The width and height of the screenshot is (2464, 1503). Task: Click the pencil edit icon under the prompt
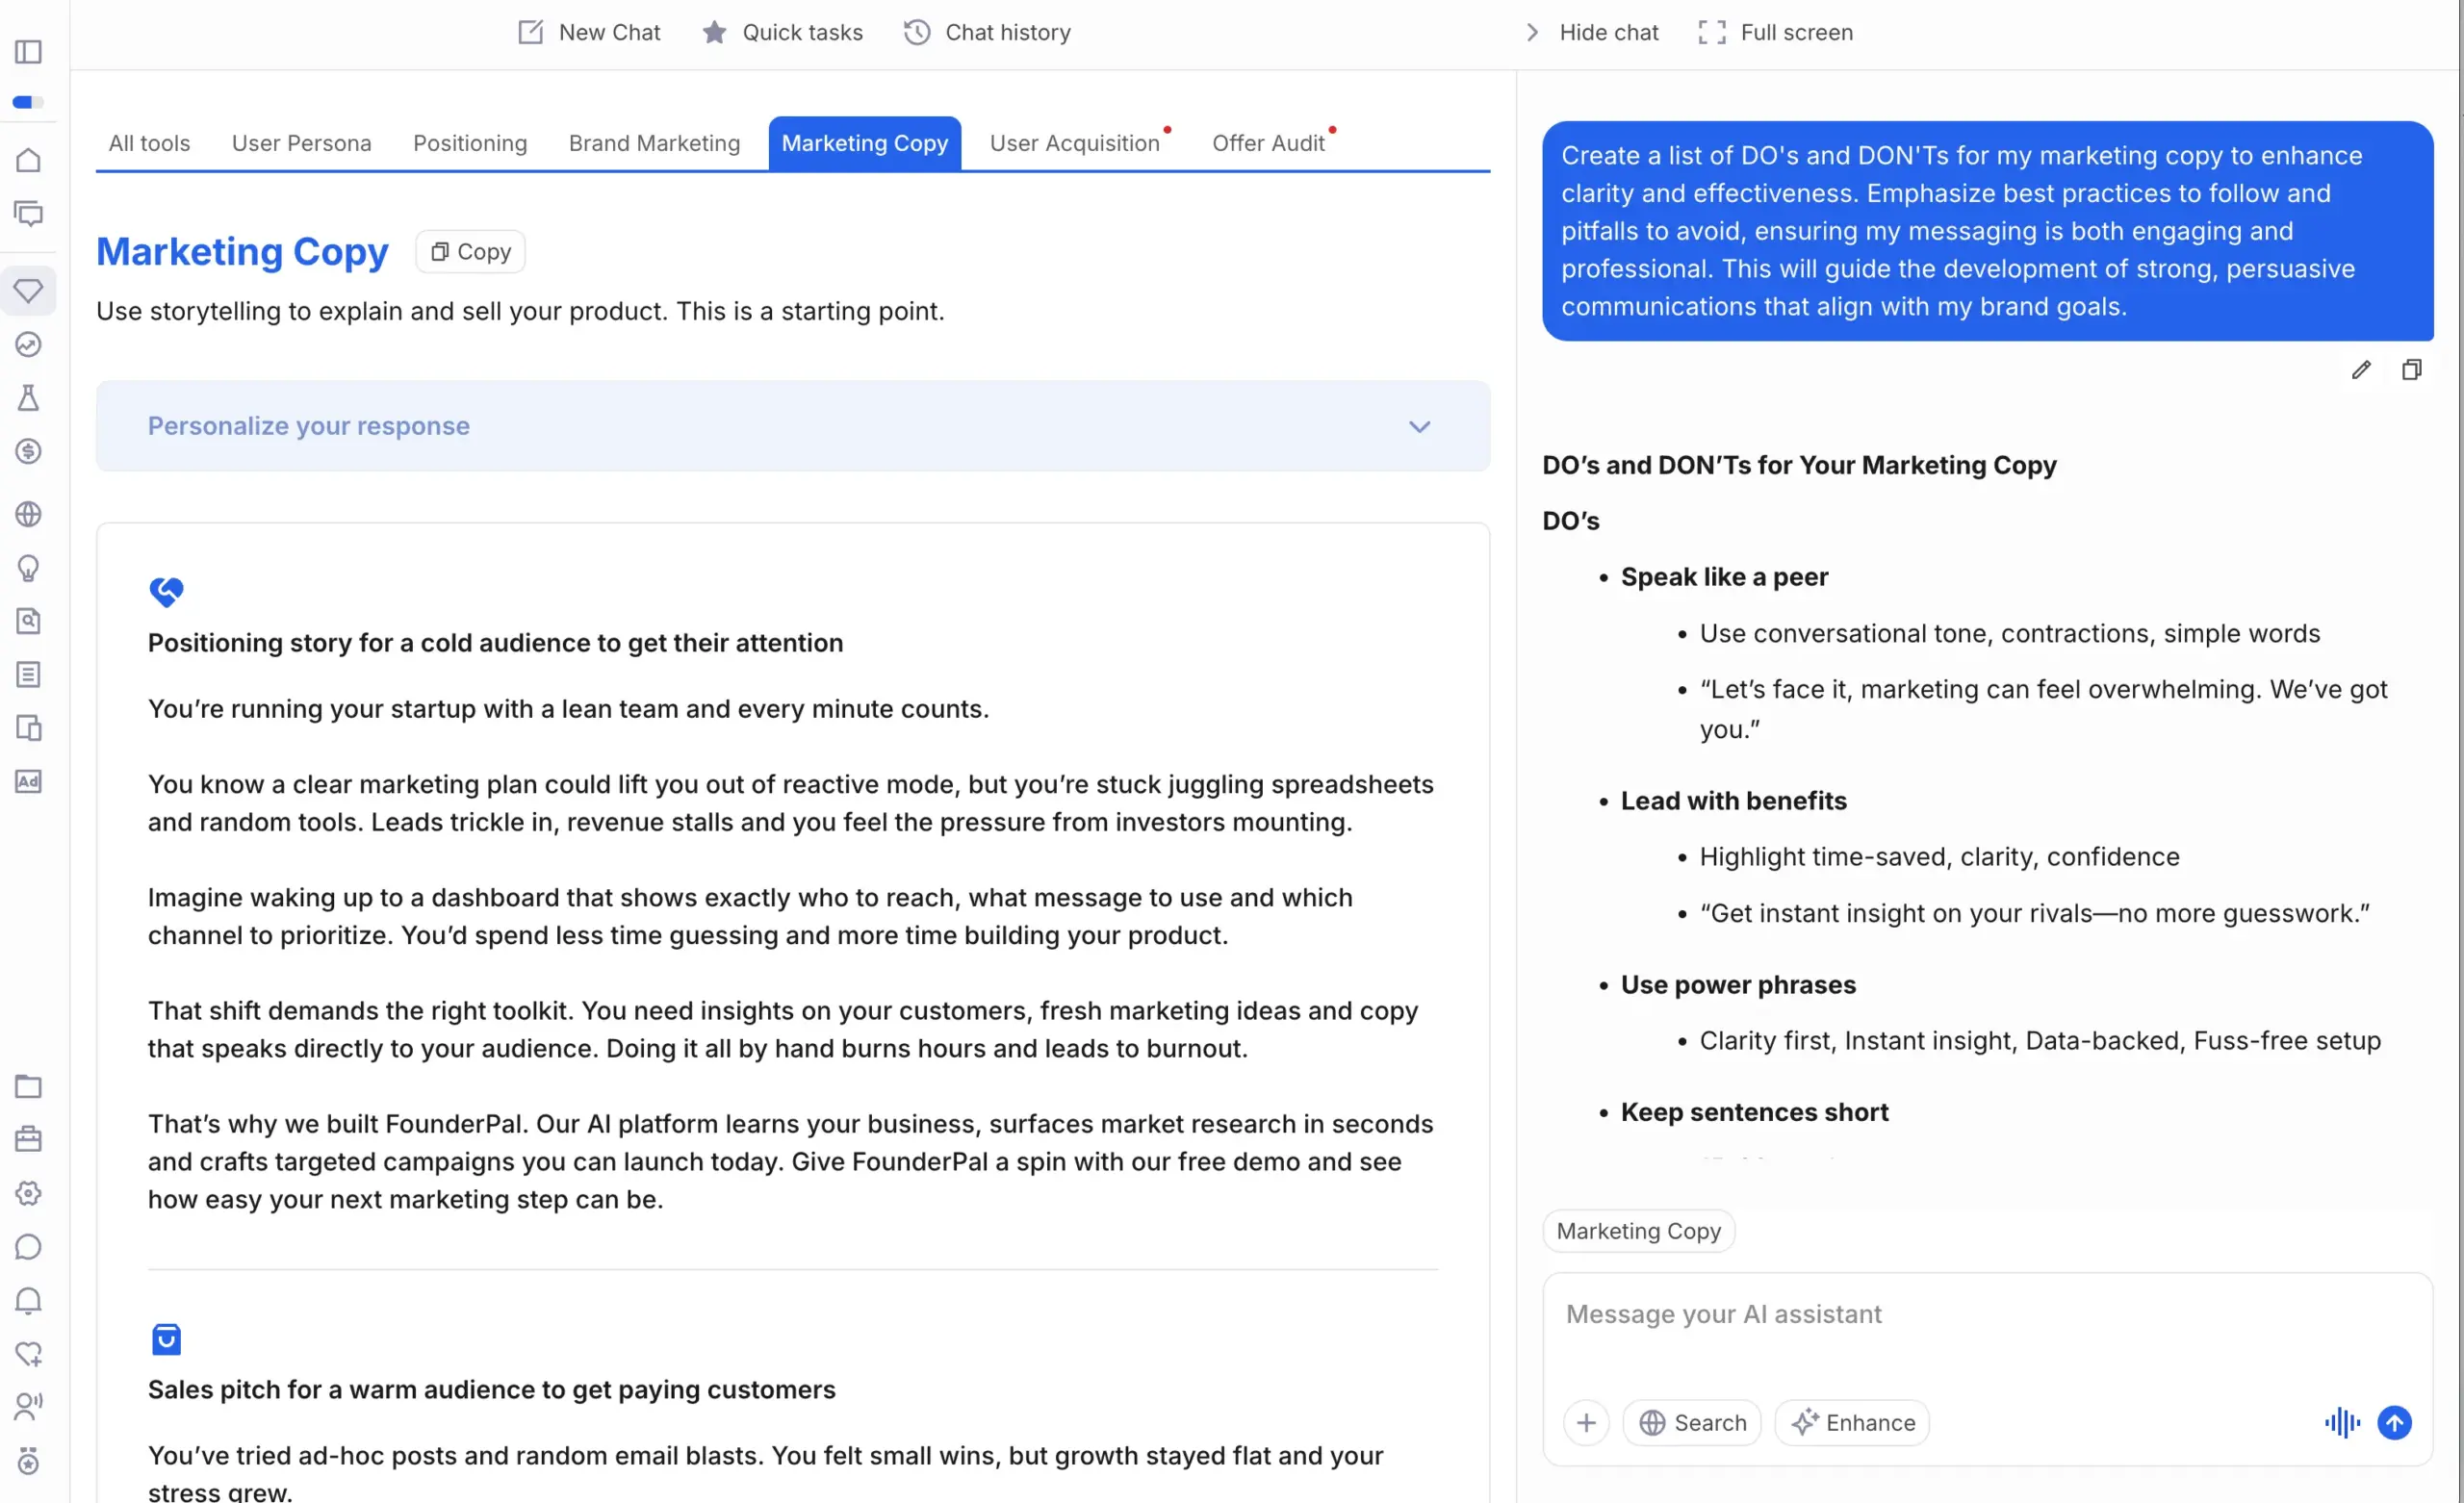[x=2362, y=370]
